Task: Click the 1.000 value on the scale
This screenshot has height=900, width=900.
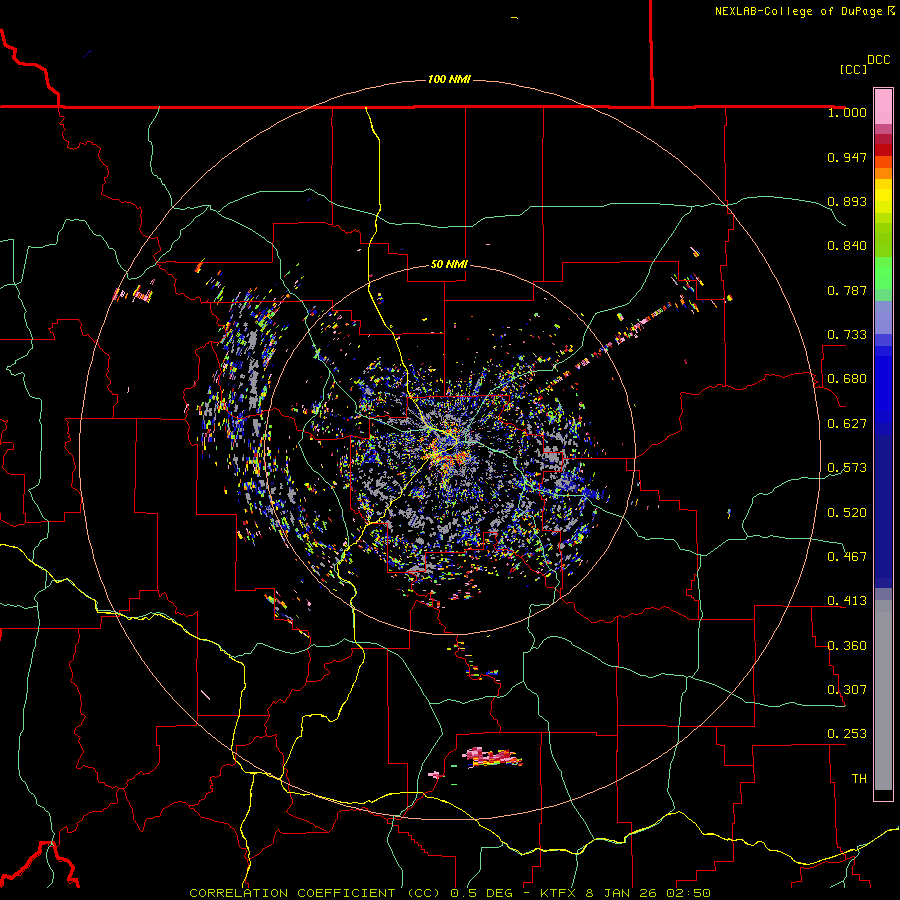Action: 847,112
